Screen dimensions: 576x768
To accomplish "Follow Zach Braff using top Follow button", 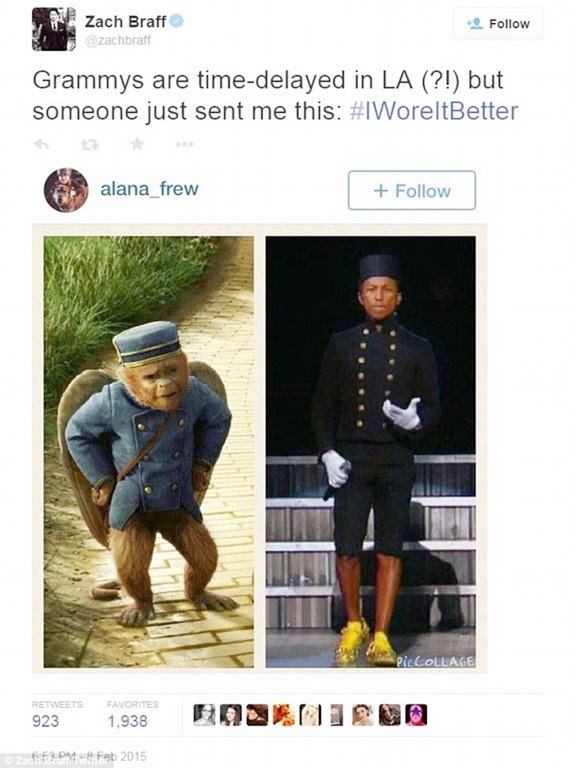I will coord(498,24).
